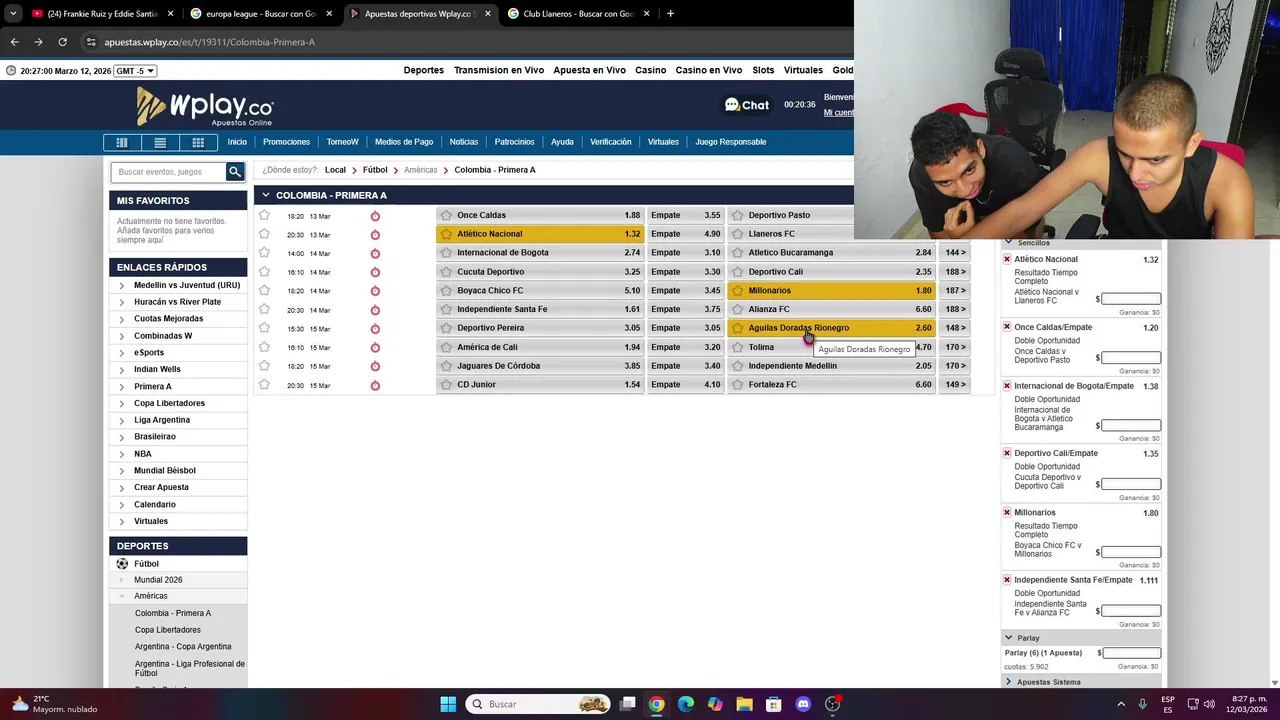Favorite the Jaguares De Córdoba match row star

264,366
